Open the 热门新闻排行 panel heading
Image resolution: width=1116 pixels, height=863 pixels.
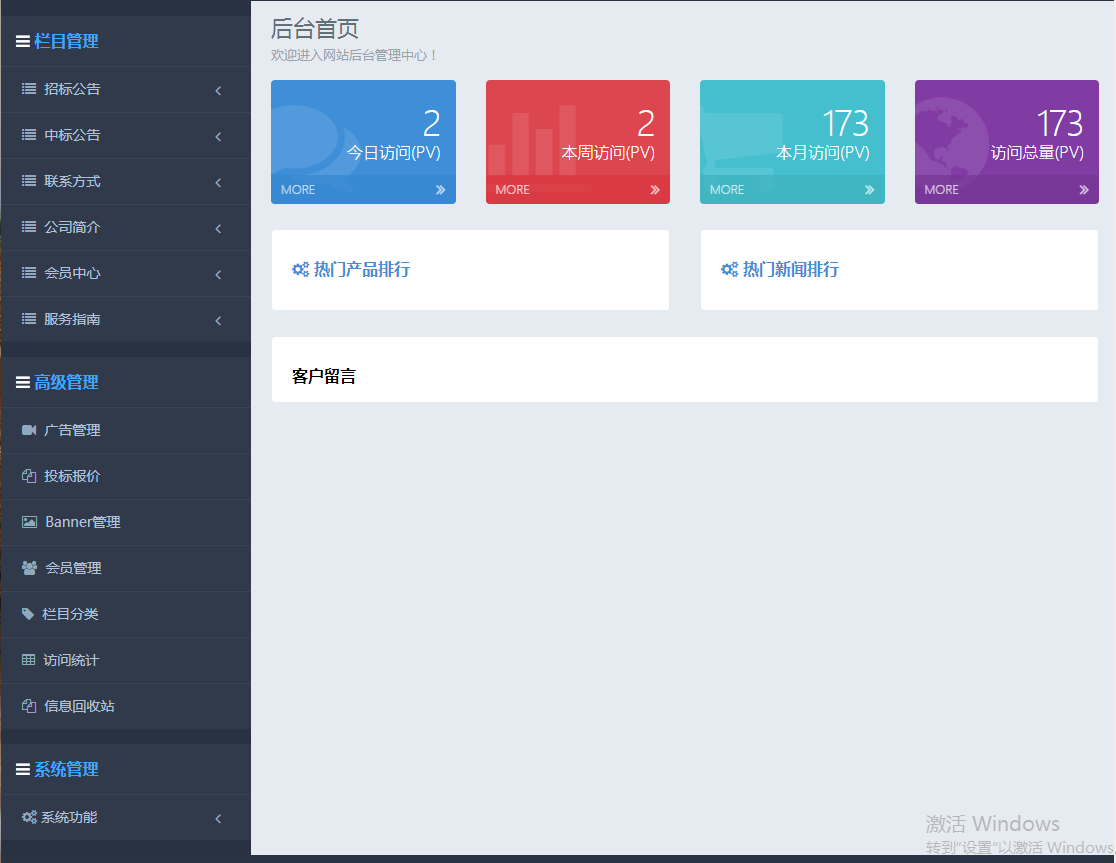pyautogui.click(x=790, y=269)
